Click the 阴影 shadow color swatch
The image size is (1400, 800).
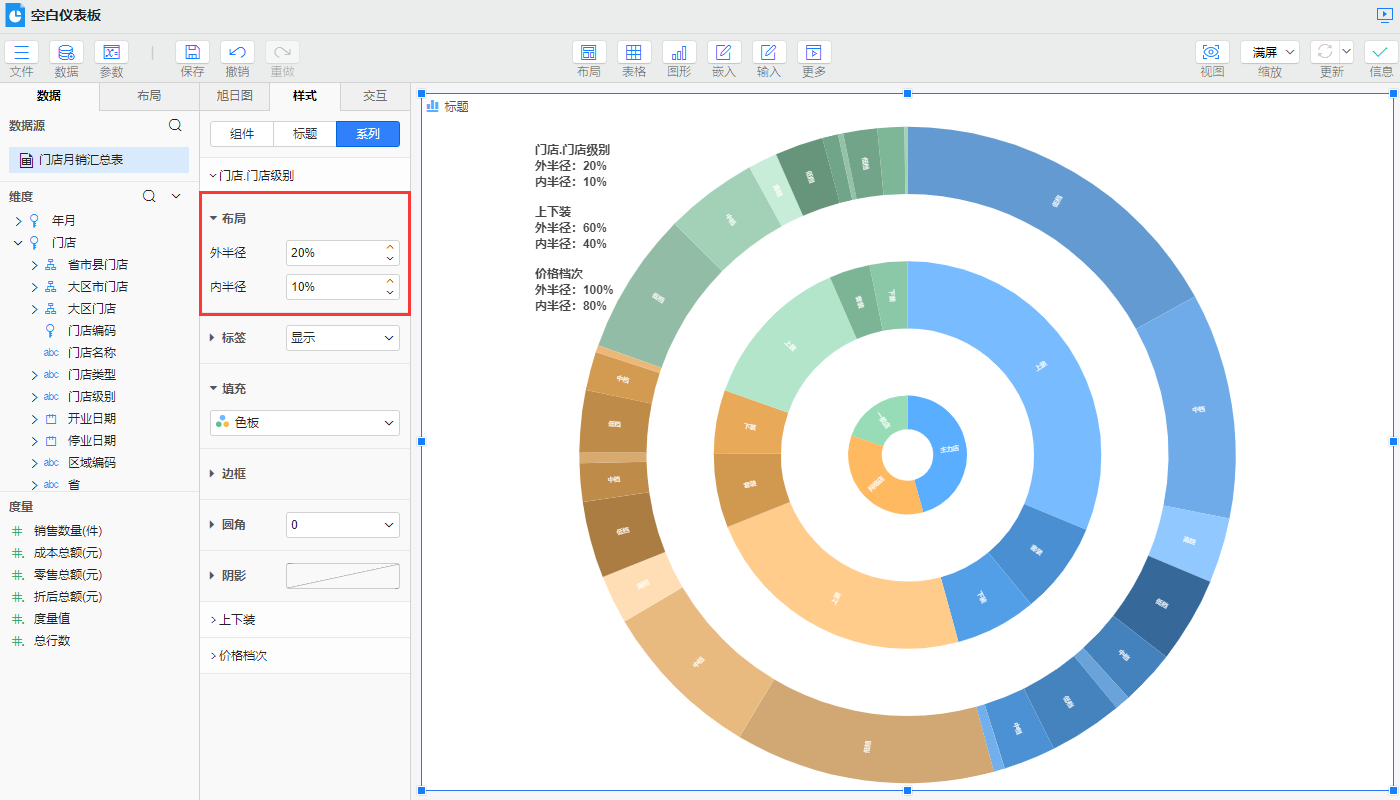click(342, 576)
